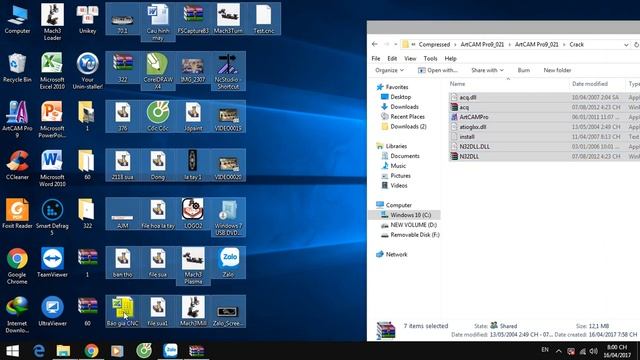Click the Mach3 Plasma desktop icon
640x360 pixels.
(193, 265)
